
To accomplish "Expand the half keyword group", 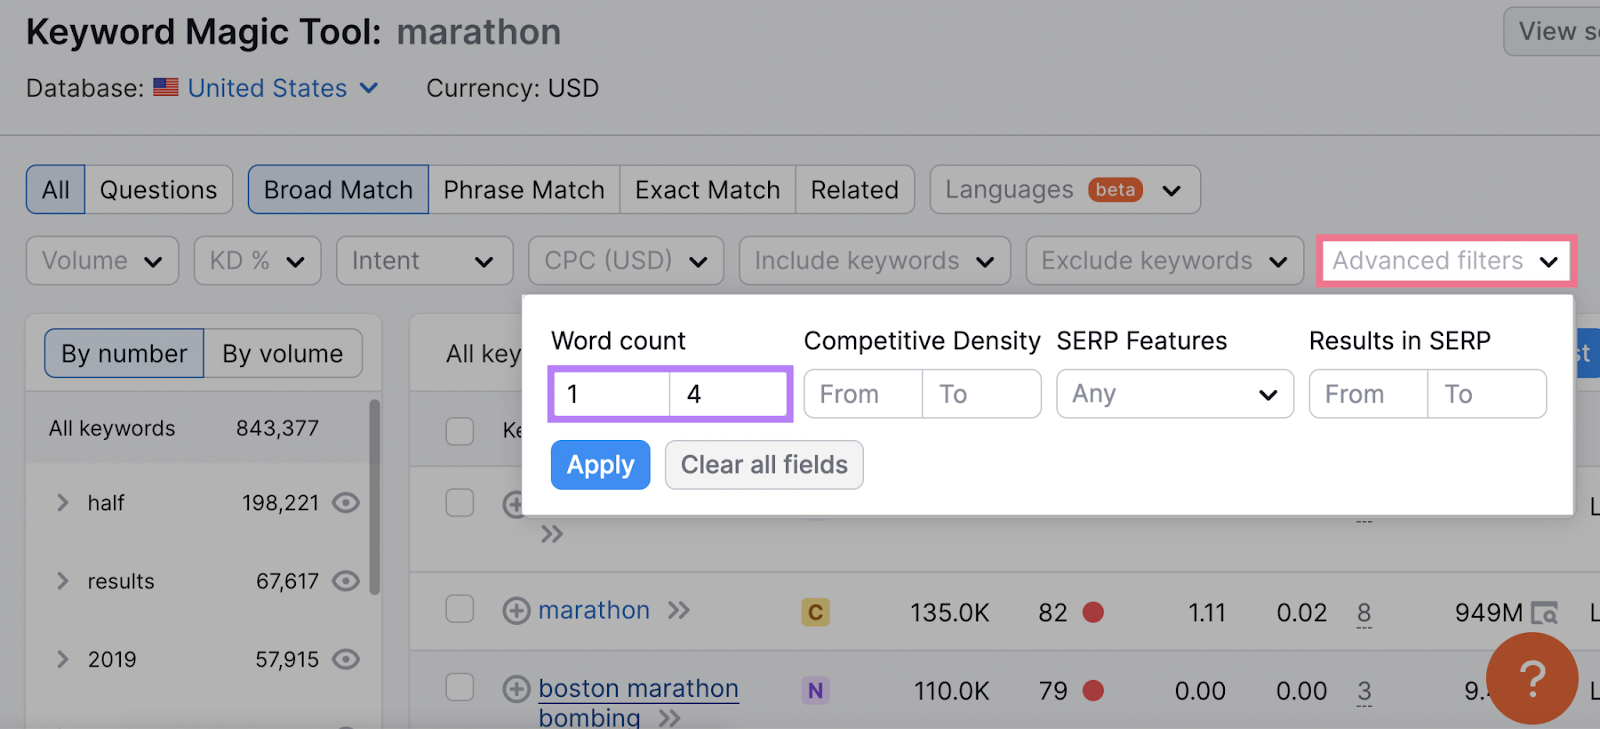I will click(62, 502).
